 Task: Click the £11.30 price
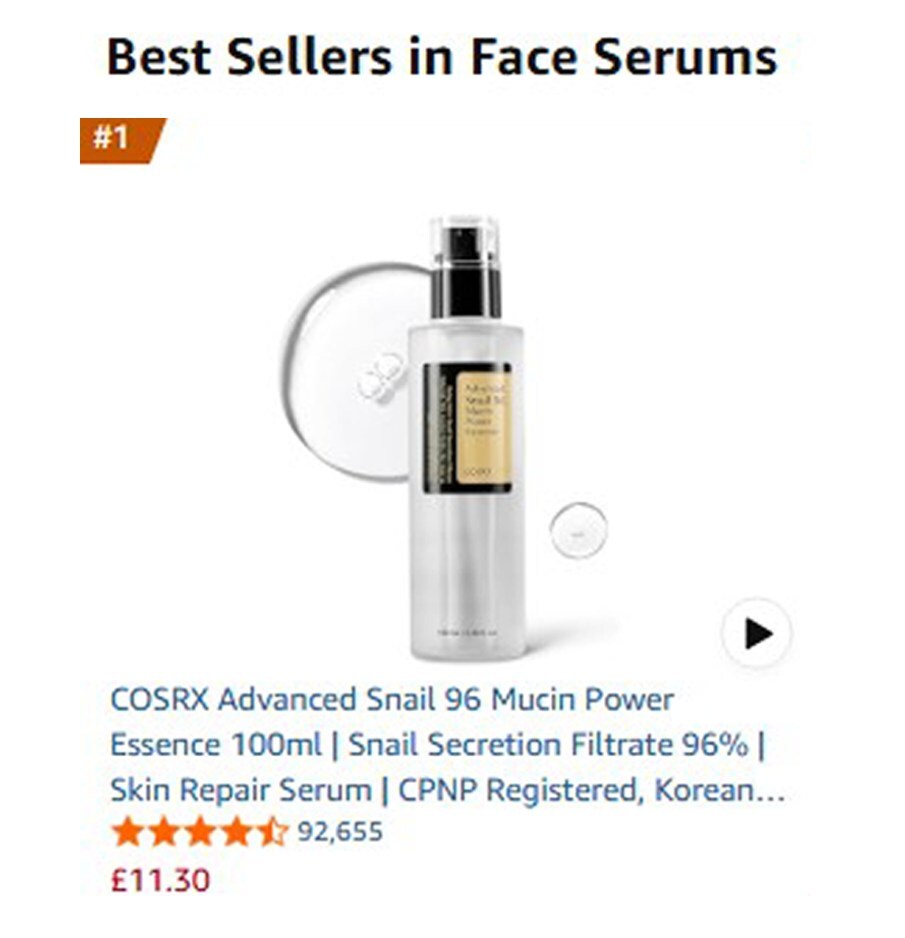(160, 881)
